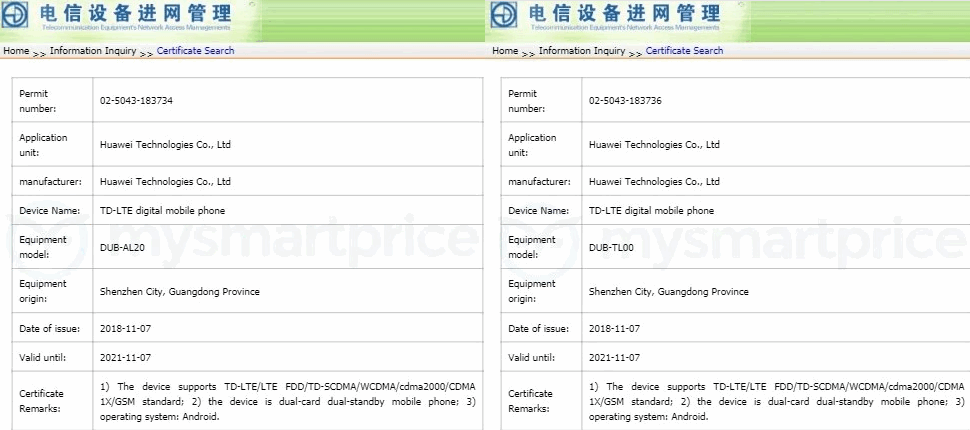Go to Home in the right breadcrumb
970x430 pixels.
tap(505, 51)
